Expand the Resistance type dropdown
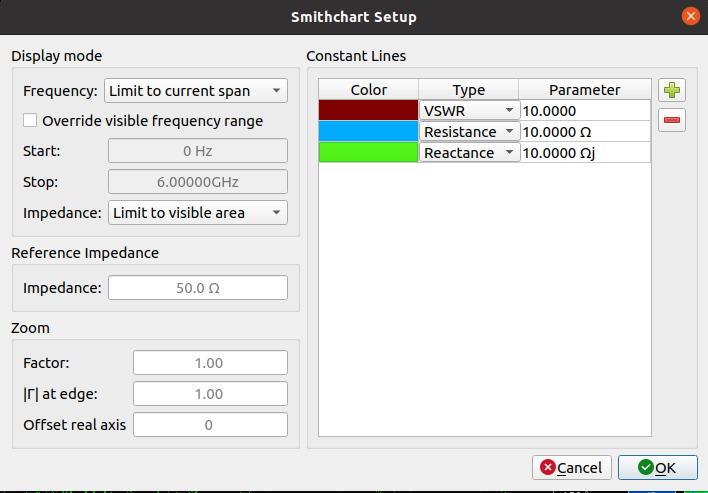The image size is (708, 493). pos(468,132)
